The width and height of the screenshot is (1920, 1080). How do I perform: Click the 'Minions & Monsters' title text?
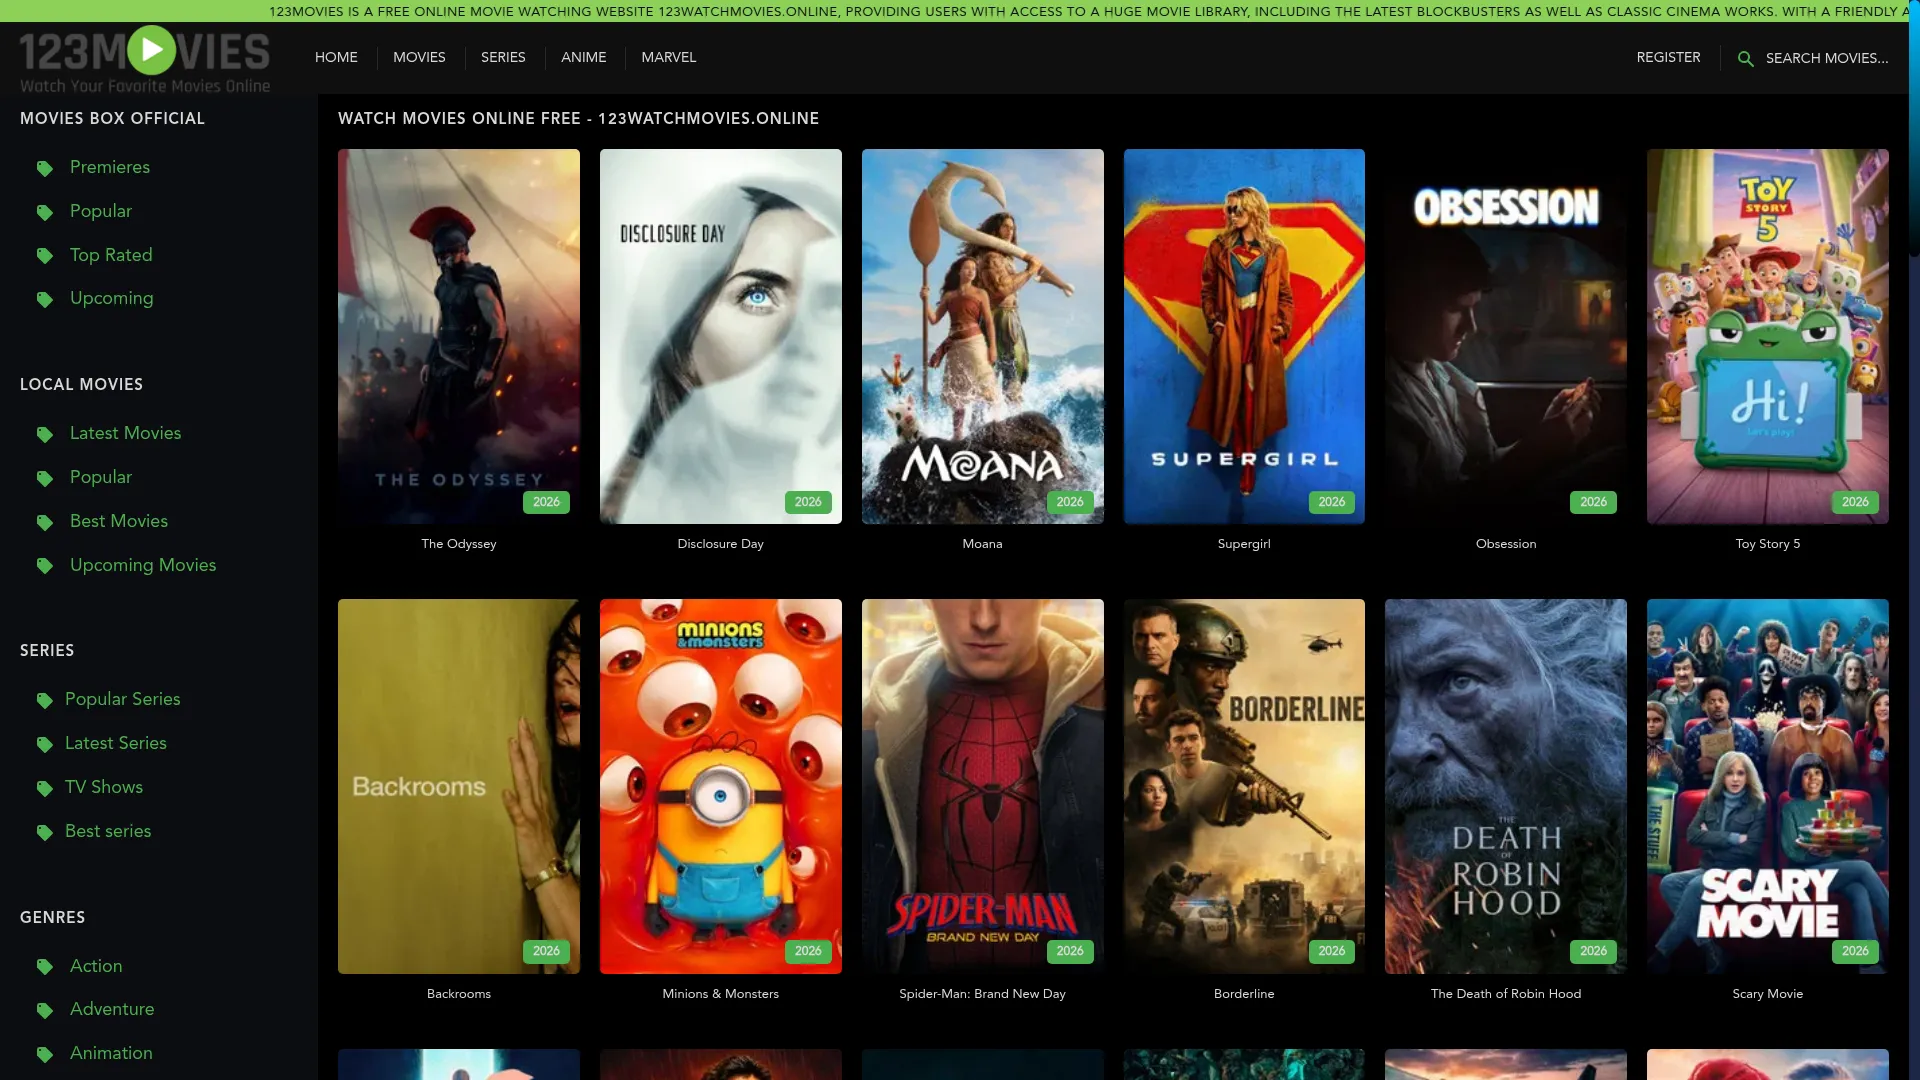click(x=721, y=994)
